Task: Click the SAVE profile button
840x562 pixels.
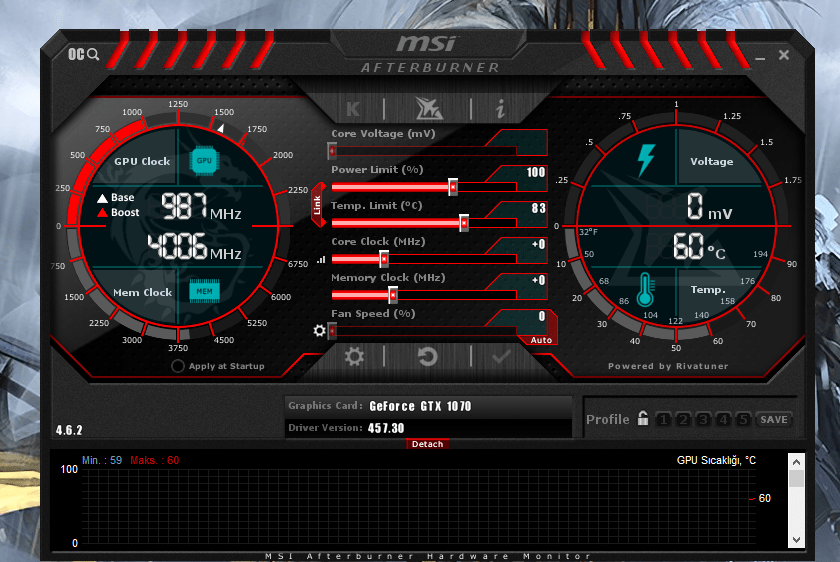Action: pyautogui.click(x=774, y=419)
